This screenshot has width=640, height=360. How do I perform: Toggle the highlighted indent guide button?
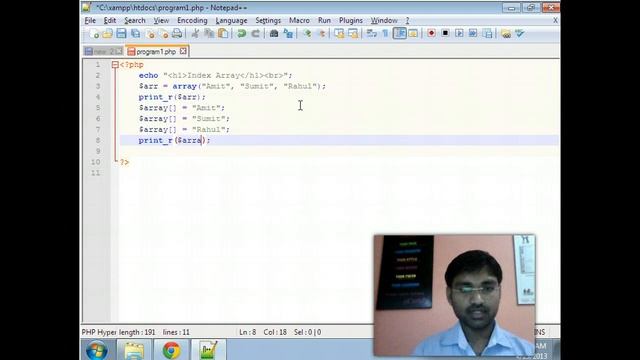click(400, 34)
